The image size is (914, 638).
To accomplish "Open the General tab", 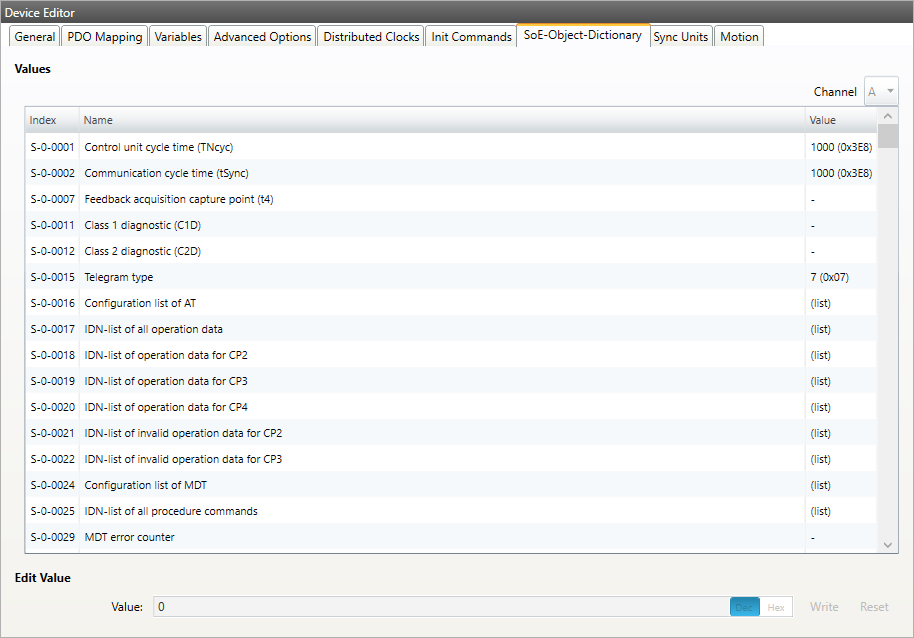I will [35, 37].
